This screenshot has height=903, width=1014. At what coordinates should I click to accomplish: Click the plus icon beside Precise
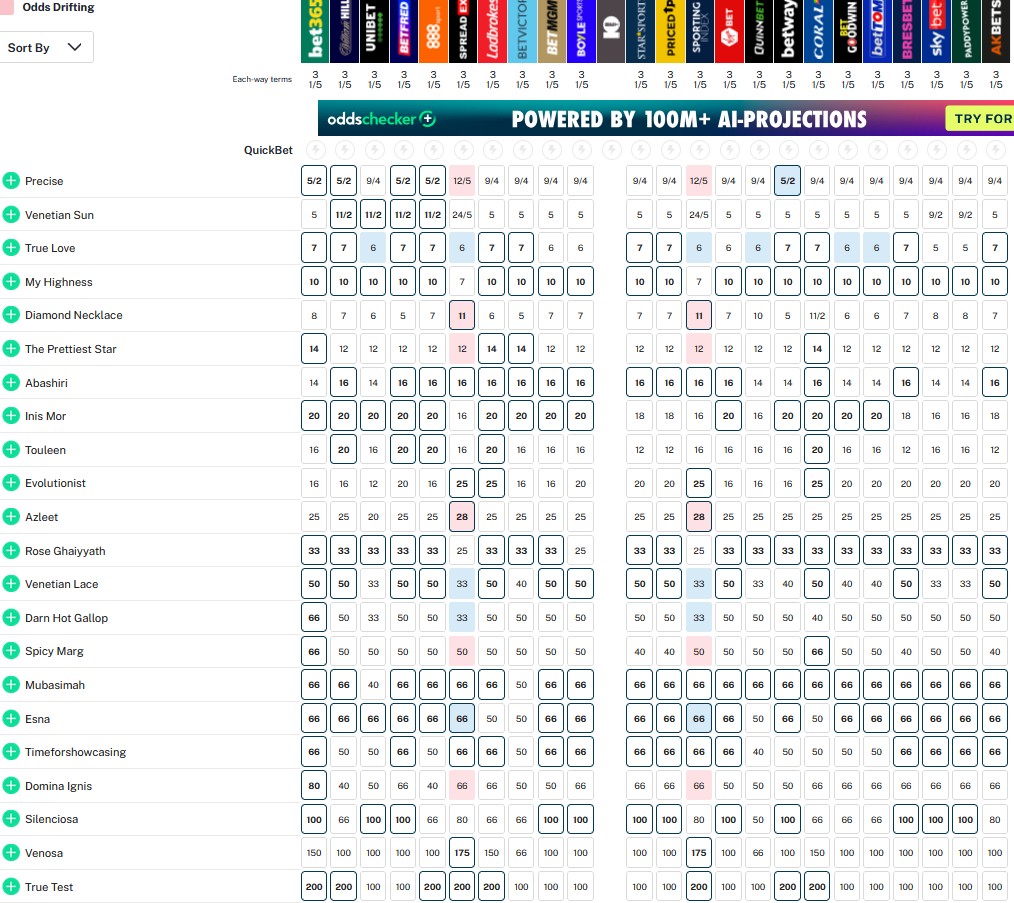coord(11,181)
